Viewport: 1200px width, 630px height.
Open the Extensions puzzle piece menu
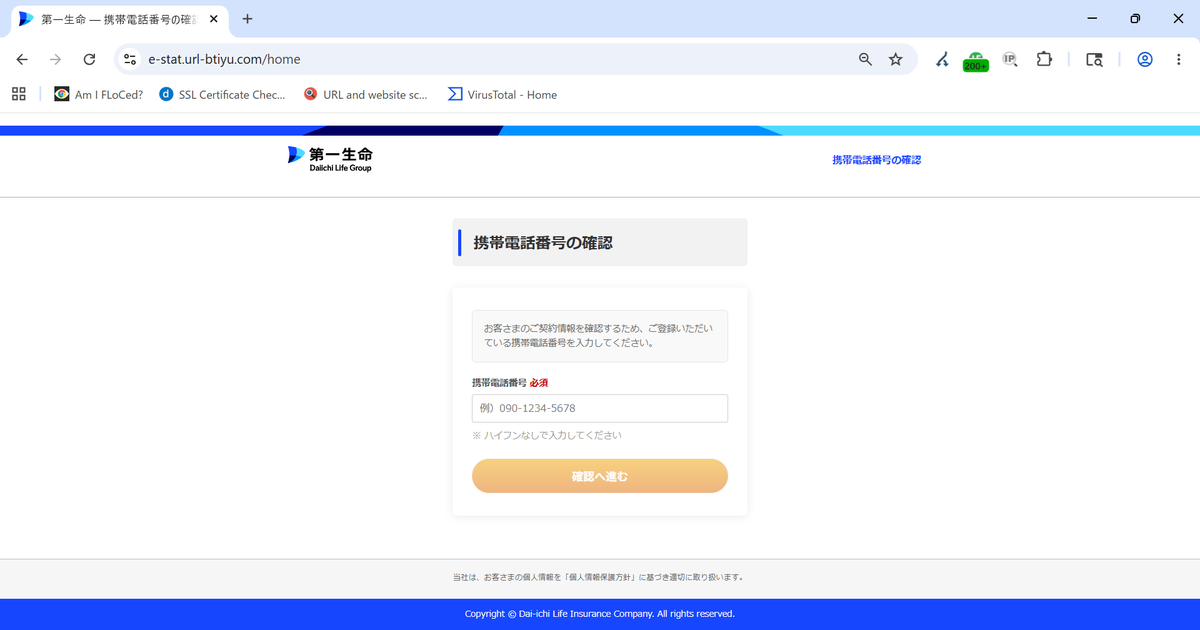1044,59
